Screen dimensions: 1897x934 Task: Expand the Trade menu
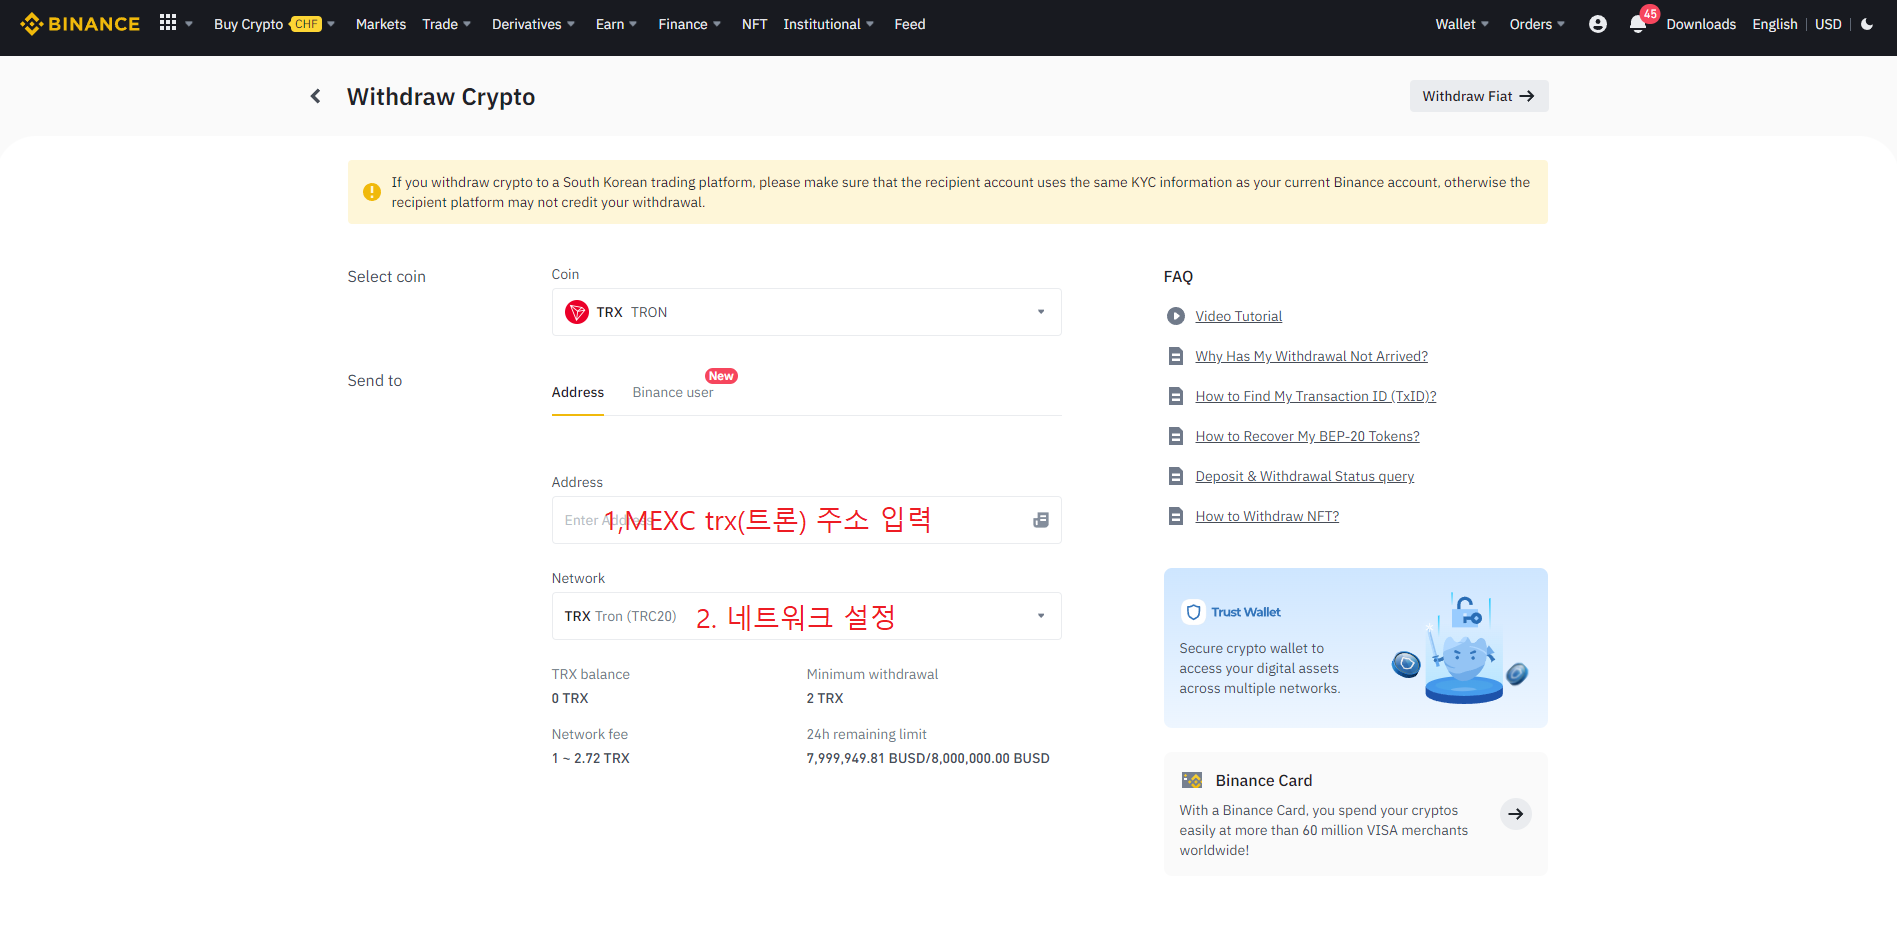coord(446,24)
